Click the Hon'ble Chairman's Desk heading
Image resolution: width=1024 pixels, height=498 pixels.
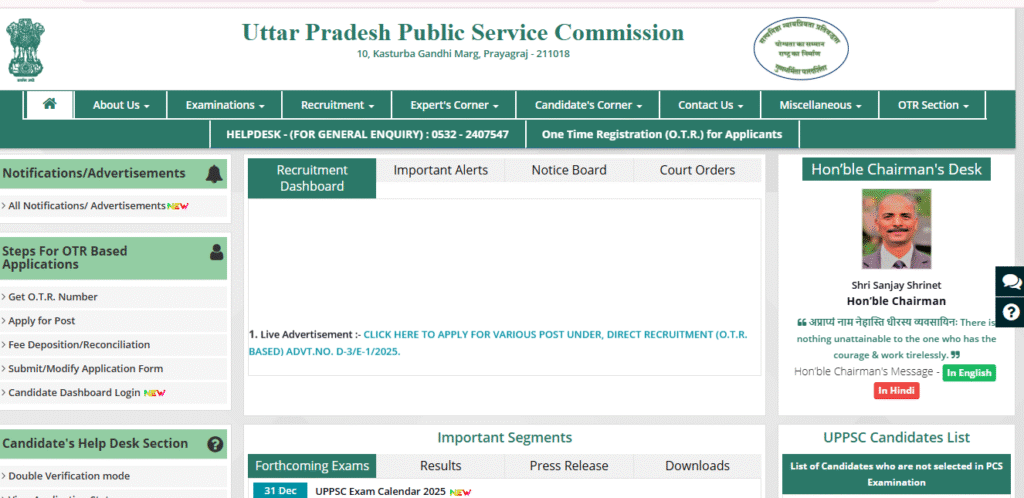896,170
